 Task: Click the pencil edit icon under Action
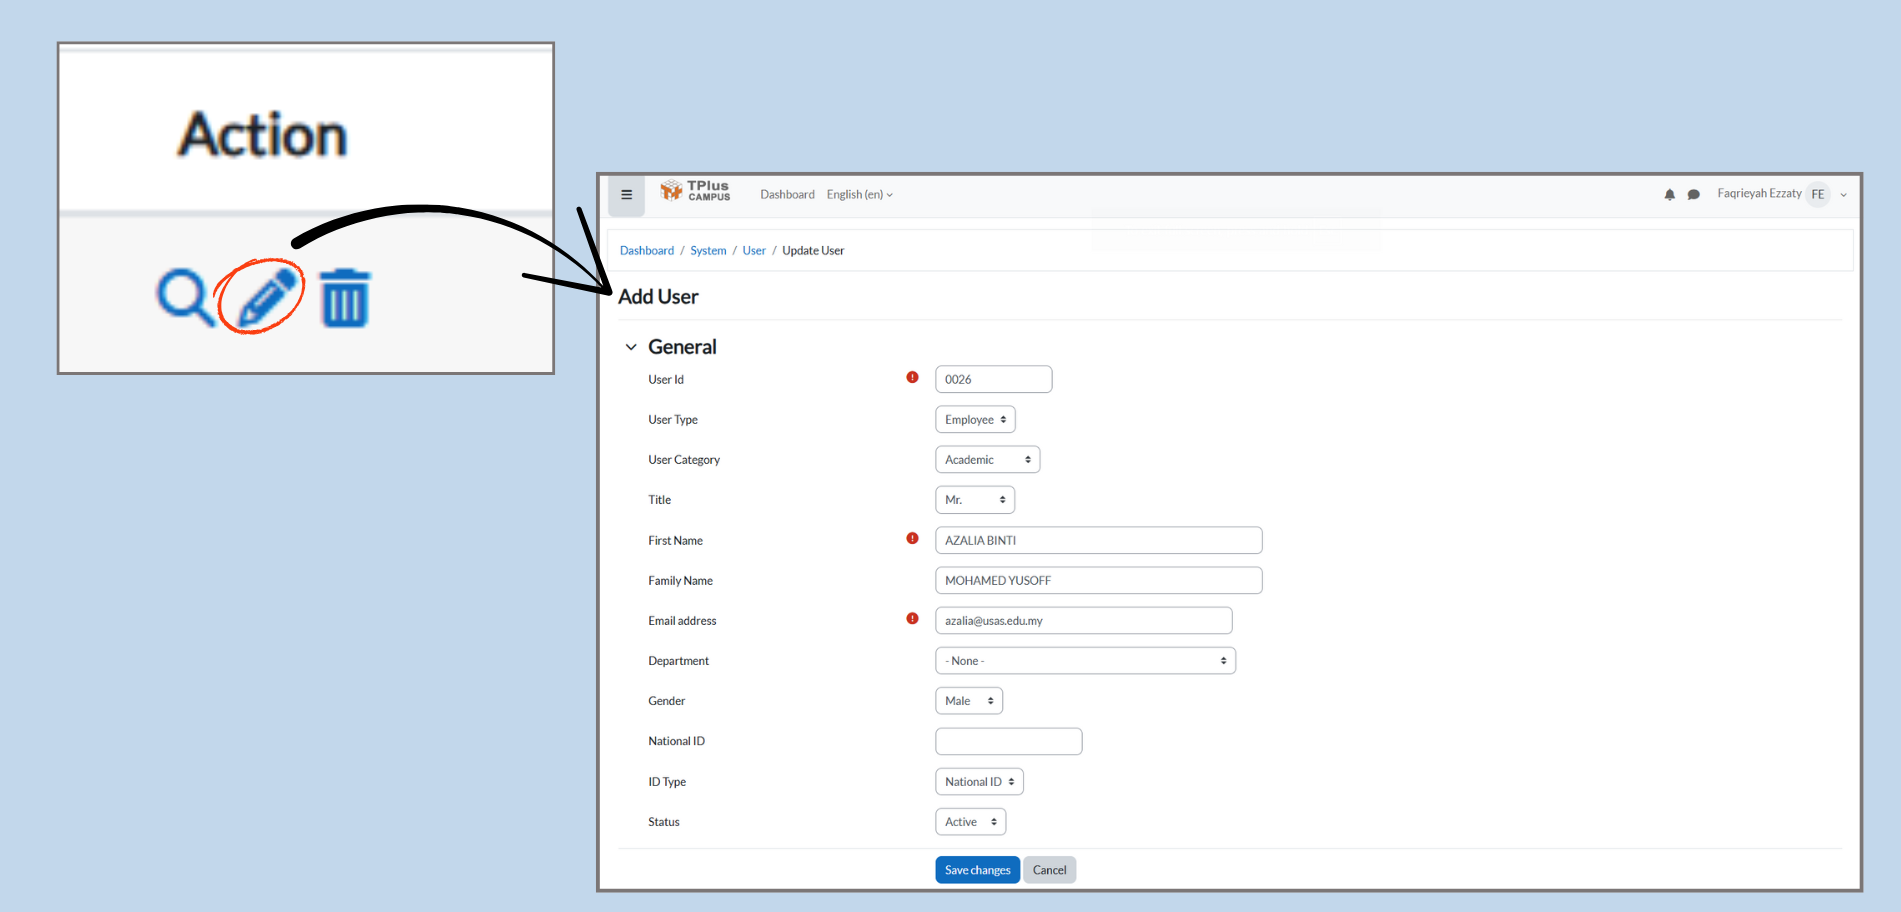(265, 297)
